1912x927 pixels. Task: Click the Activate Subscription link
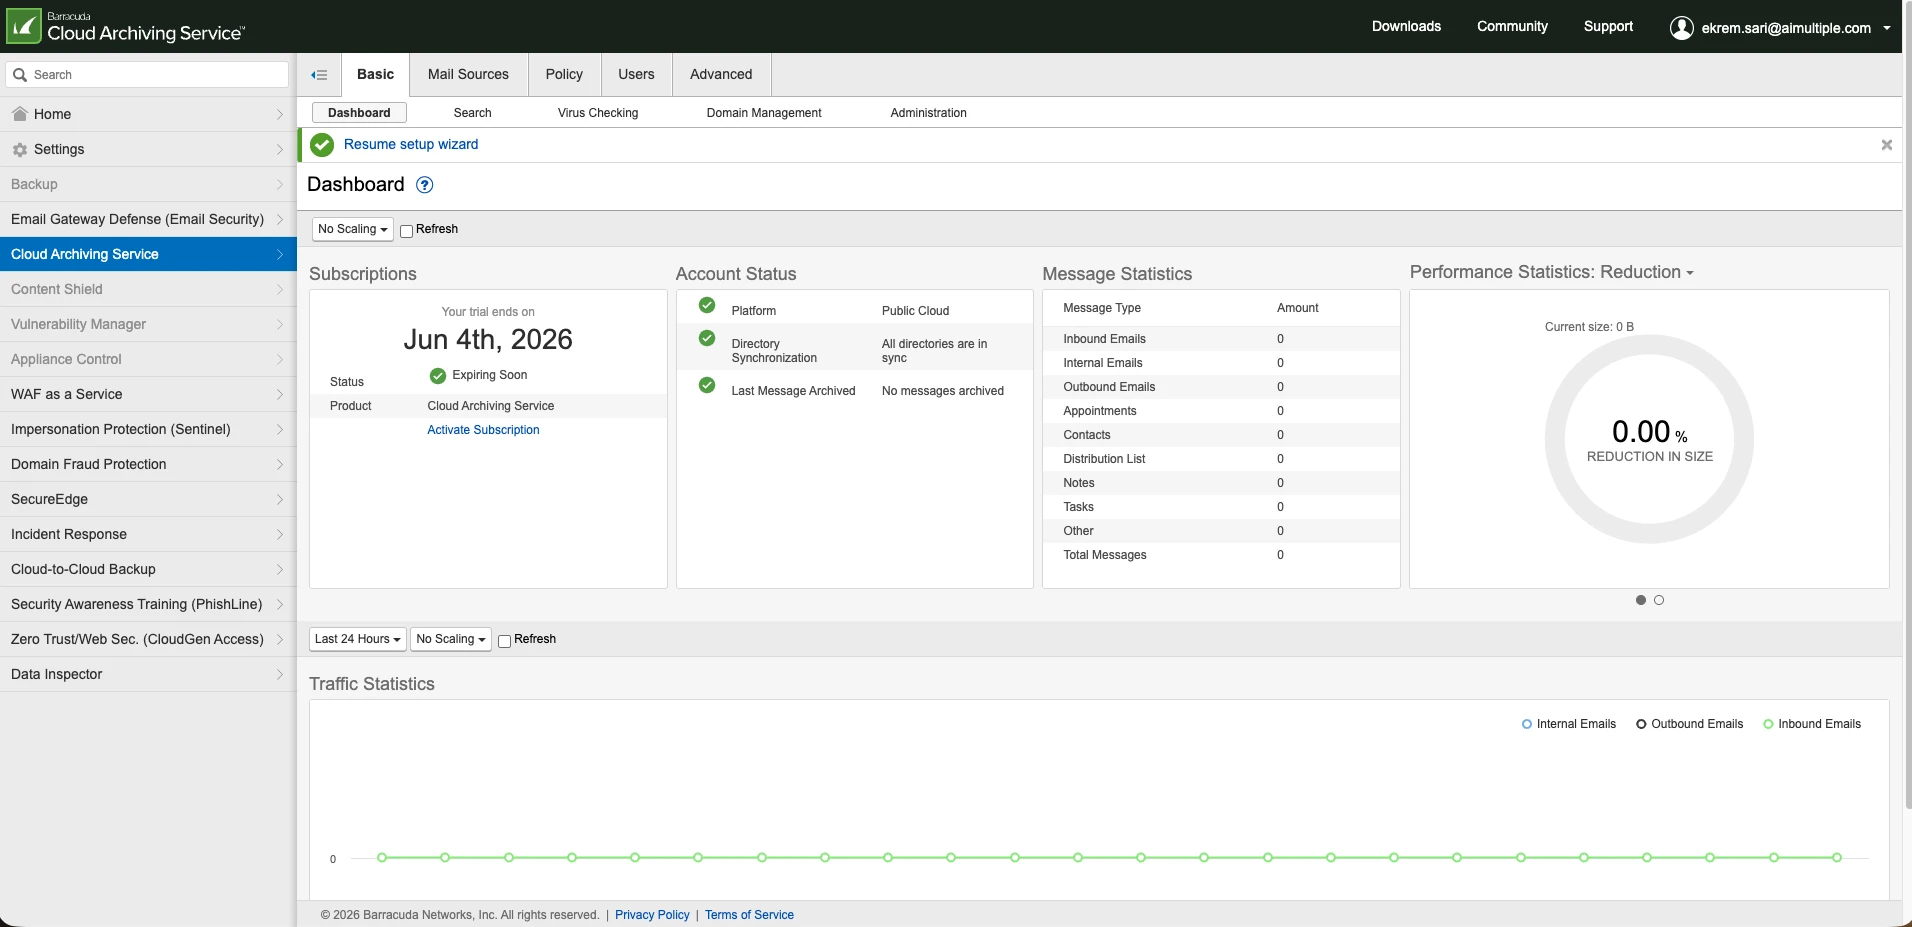coord(483,430)
